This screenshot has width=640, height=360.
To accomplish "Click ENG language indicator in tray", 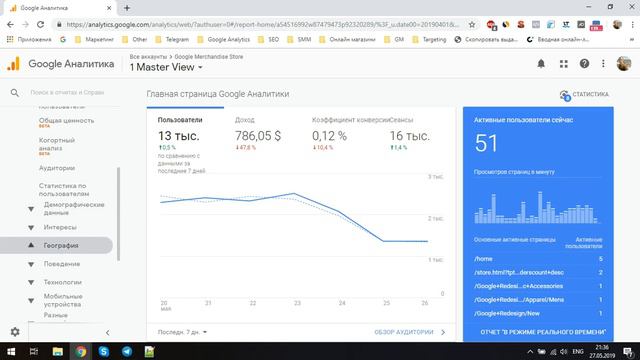I will click(578, 351).
